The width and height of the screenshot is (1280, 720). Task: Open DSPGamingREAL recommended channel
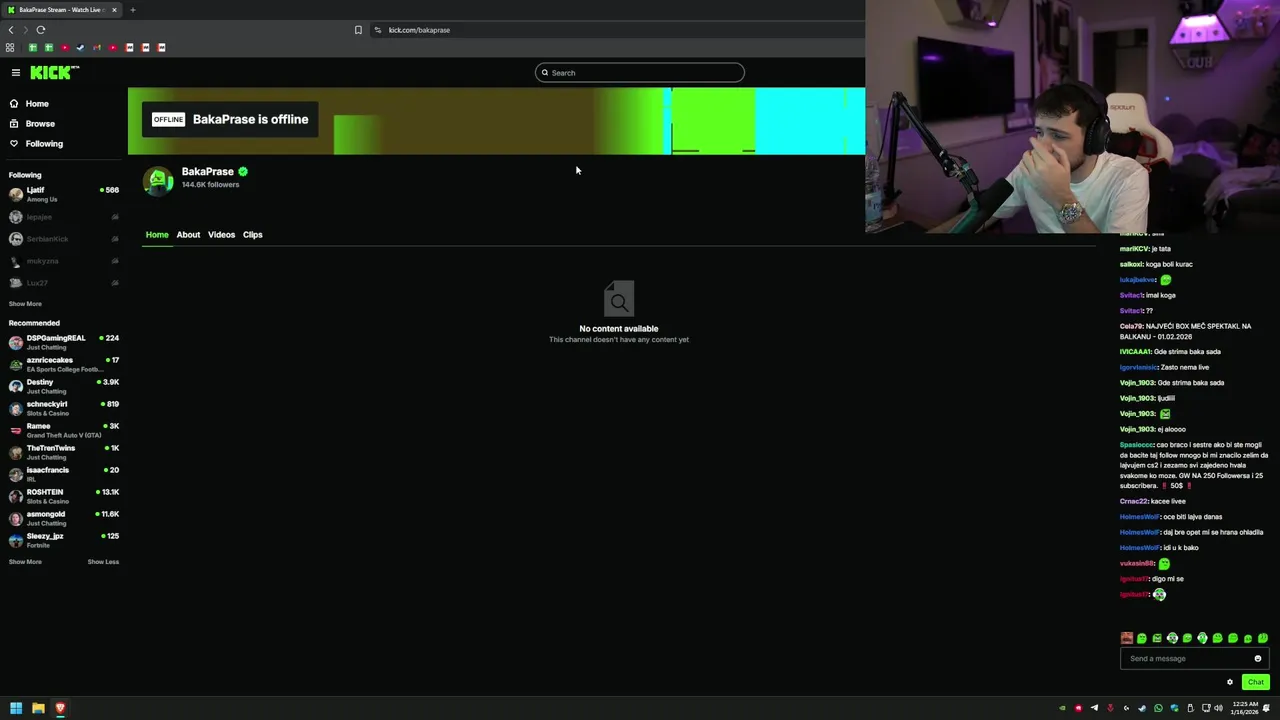[62, 342]
